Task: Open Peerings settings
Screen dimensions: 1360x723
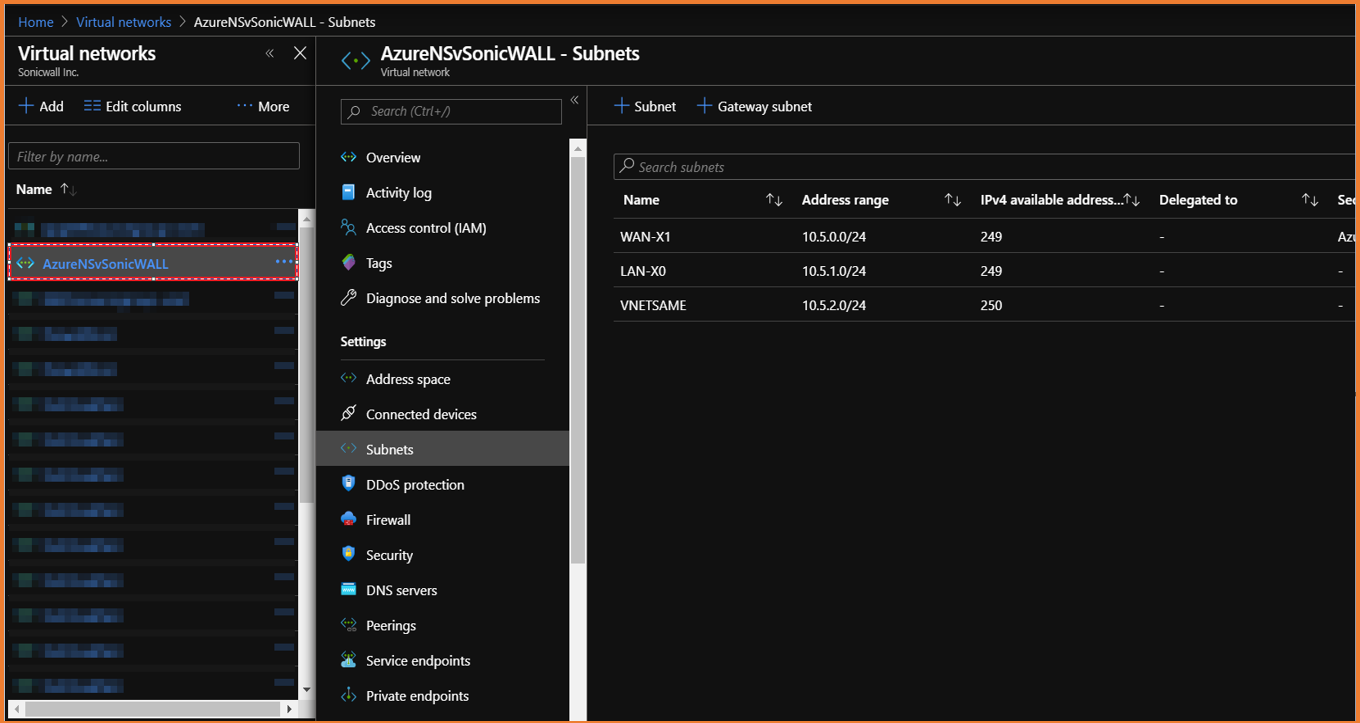Action: pyautogui.click(x=391, y=625)
